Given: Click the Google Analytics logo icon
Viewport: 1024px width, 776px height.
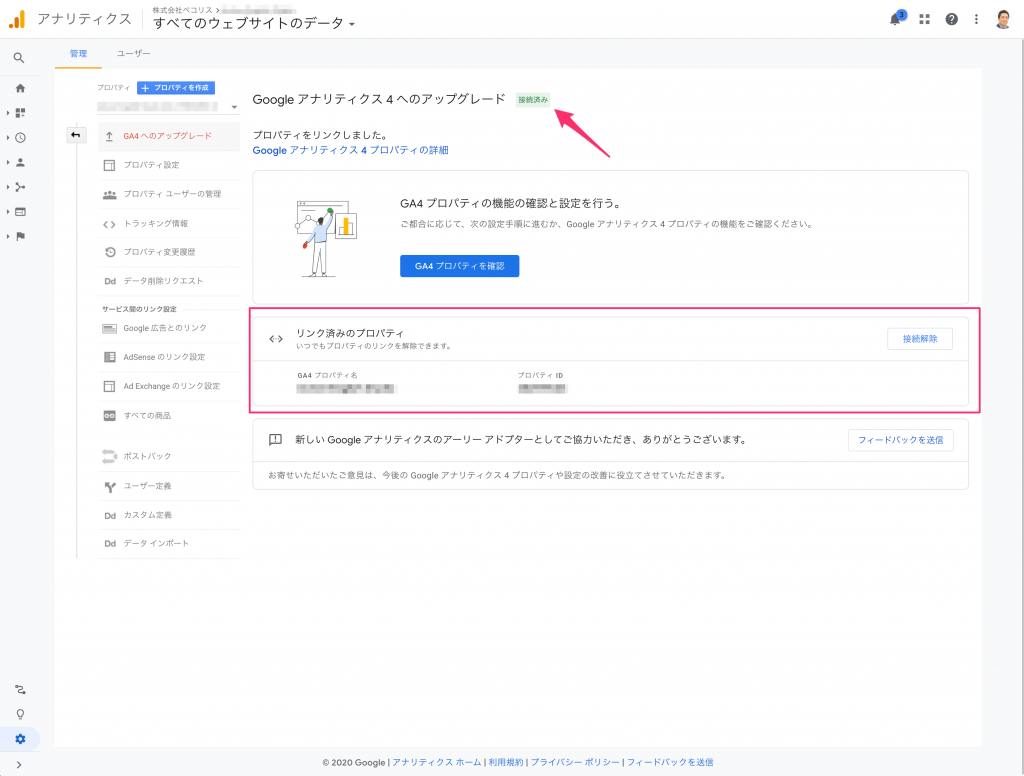Looking at the screenshot, I should [17, 19].
